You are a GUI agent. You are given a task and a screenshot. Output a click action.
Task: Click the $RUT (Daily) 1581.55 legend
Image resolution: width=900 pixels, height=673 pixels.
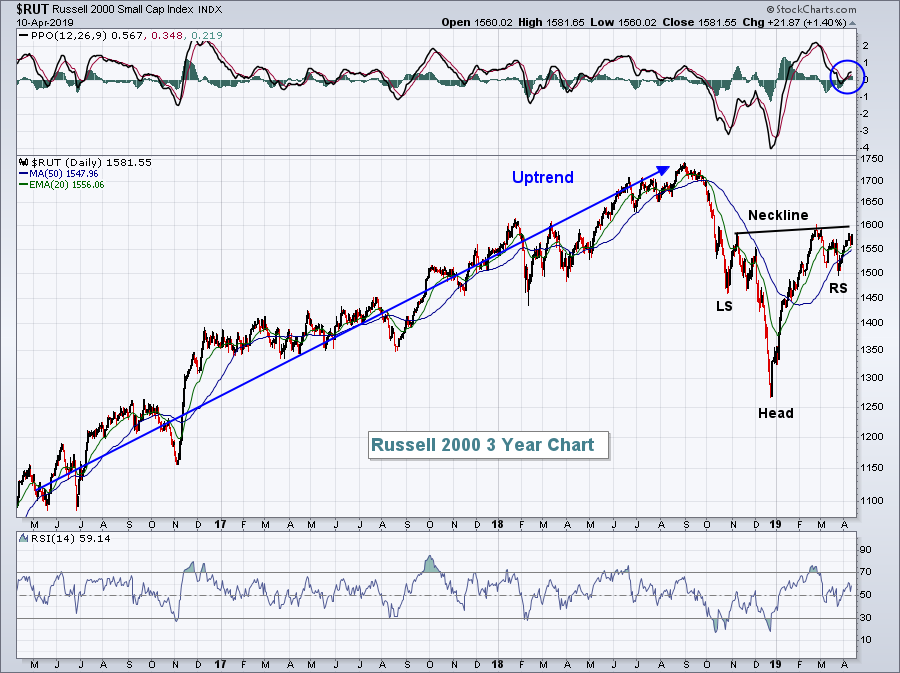[x=91, y=162]
